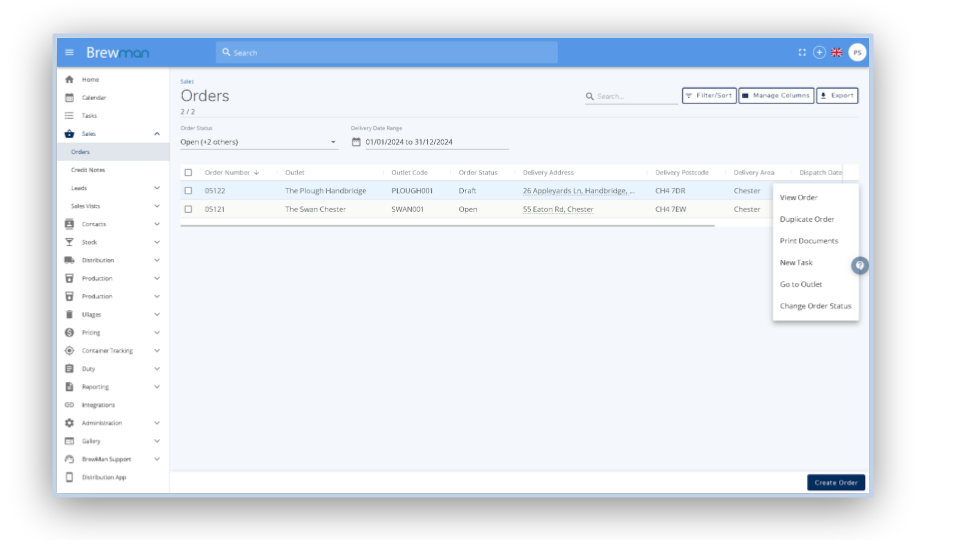
Task: Click the Brewman logo
Action: pos(118,53)
